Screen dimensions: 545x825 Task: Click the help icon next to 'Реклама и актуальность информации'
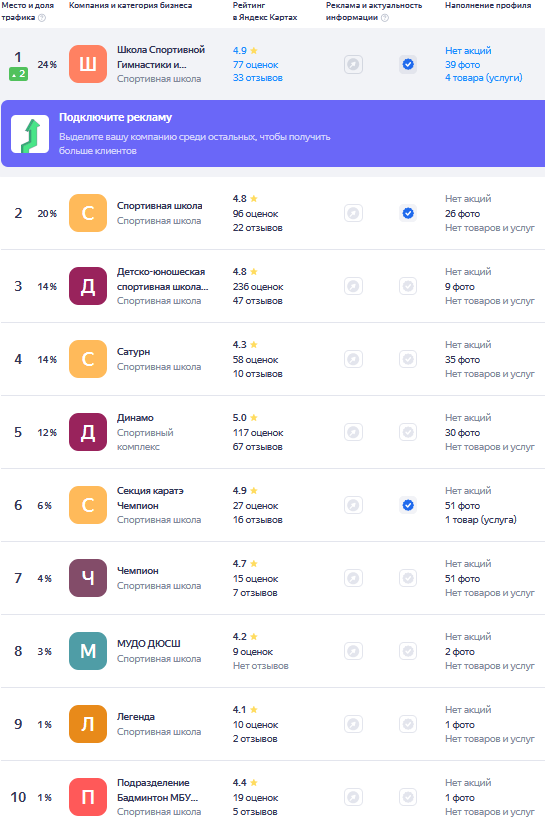tap(385, 17)
